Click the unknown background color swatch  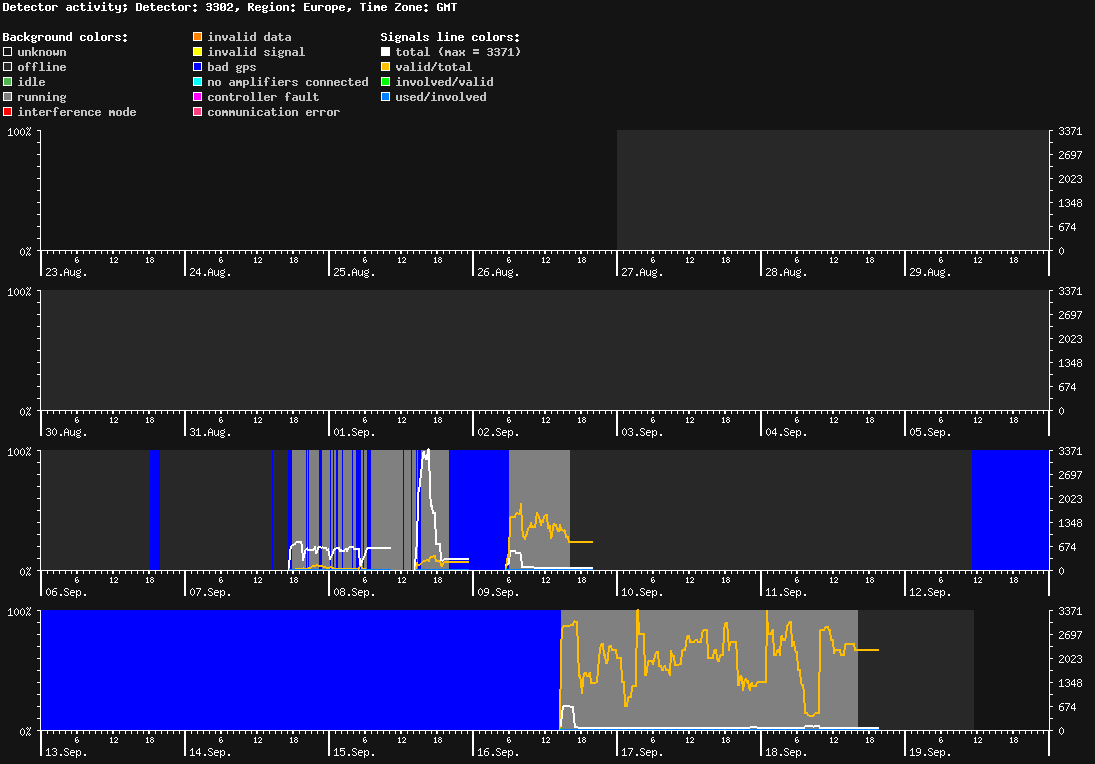coord(8,52)
